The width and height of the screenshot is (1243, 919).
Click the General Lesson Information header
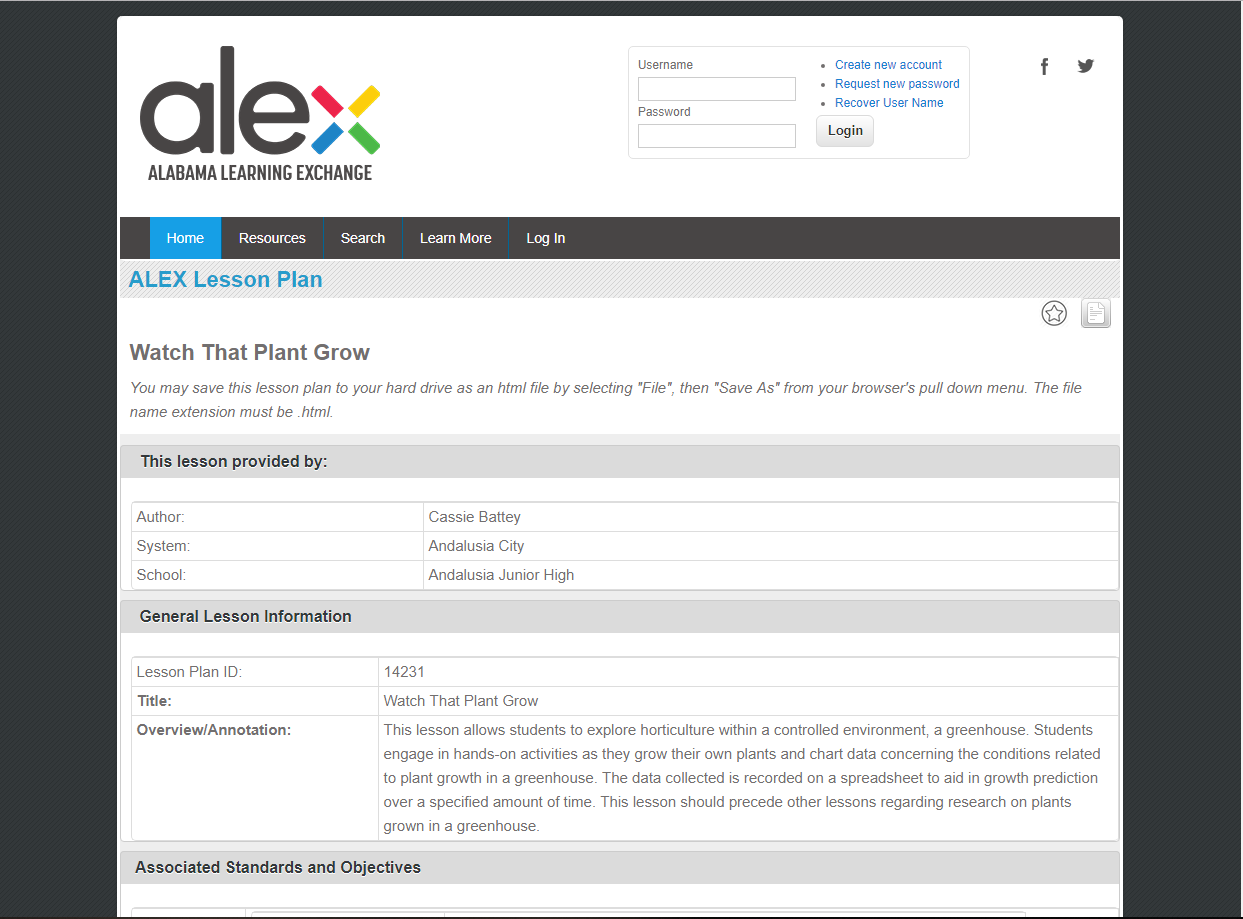245,616
